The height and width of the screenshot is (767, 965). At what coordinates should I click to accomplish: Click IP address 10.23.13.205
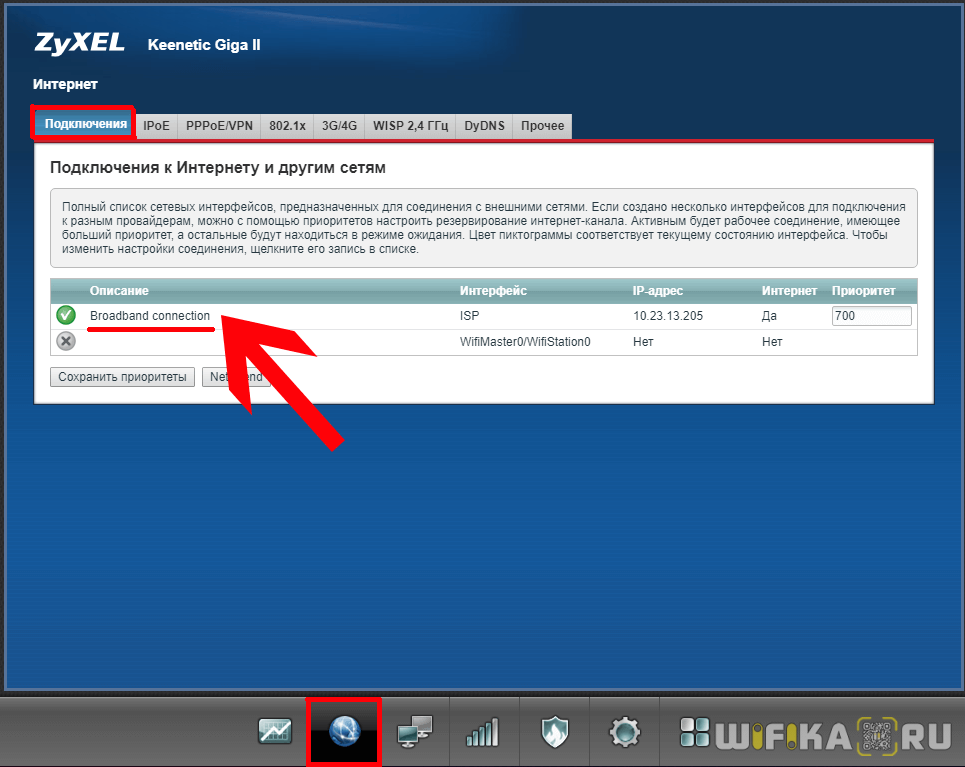(x=668, y=316)
